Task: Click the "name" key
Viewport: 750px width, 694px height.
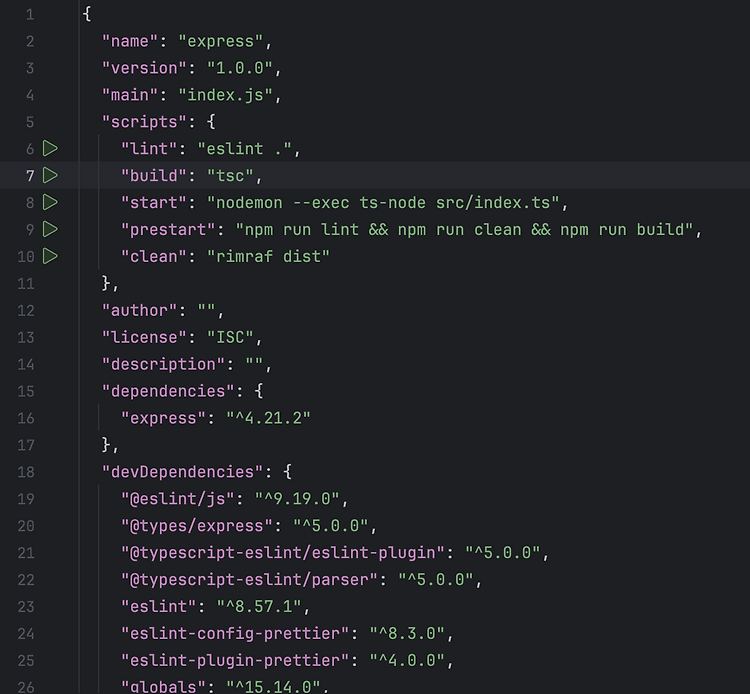Action: click(x=130, y=41)
